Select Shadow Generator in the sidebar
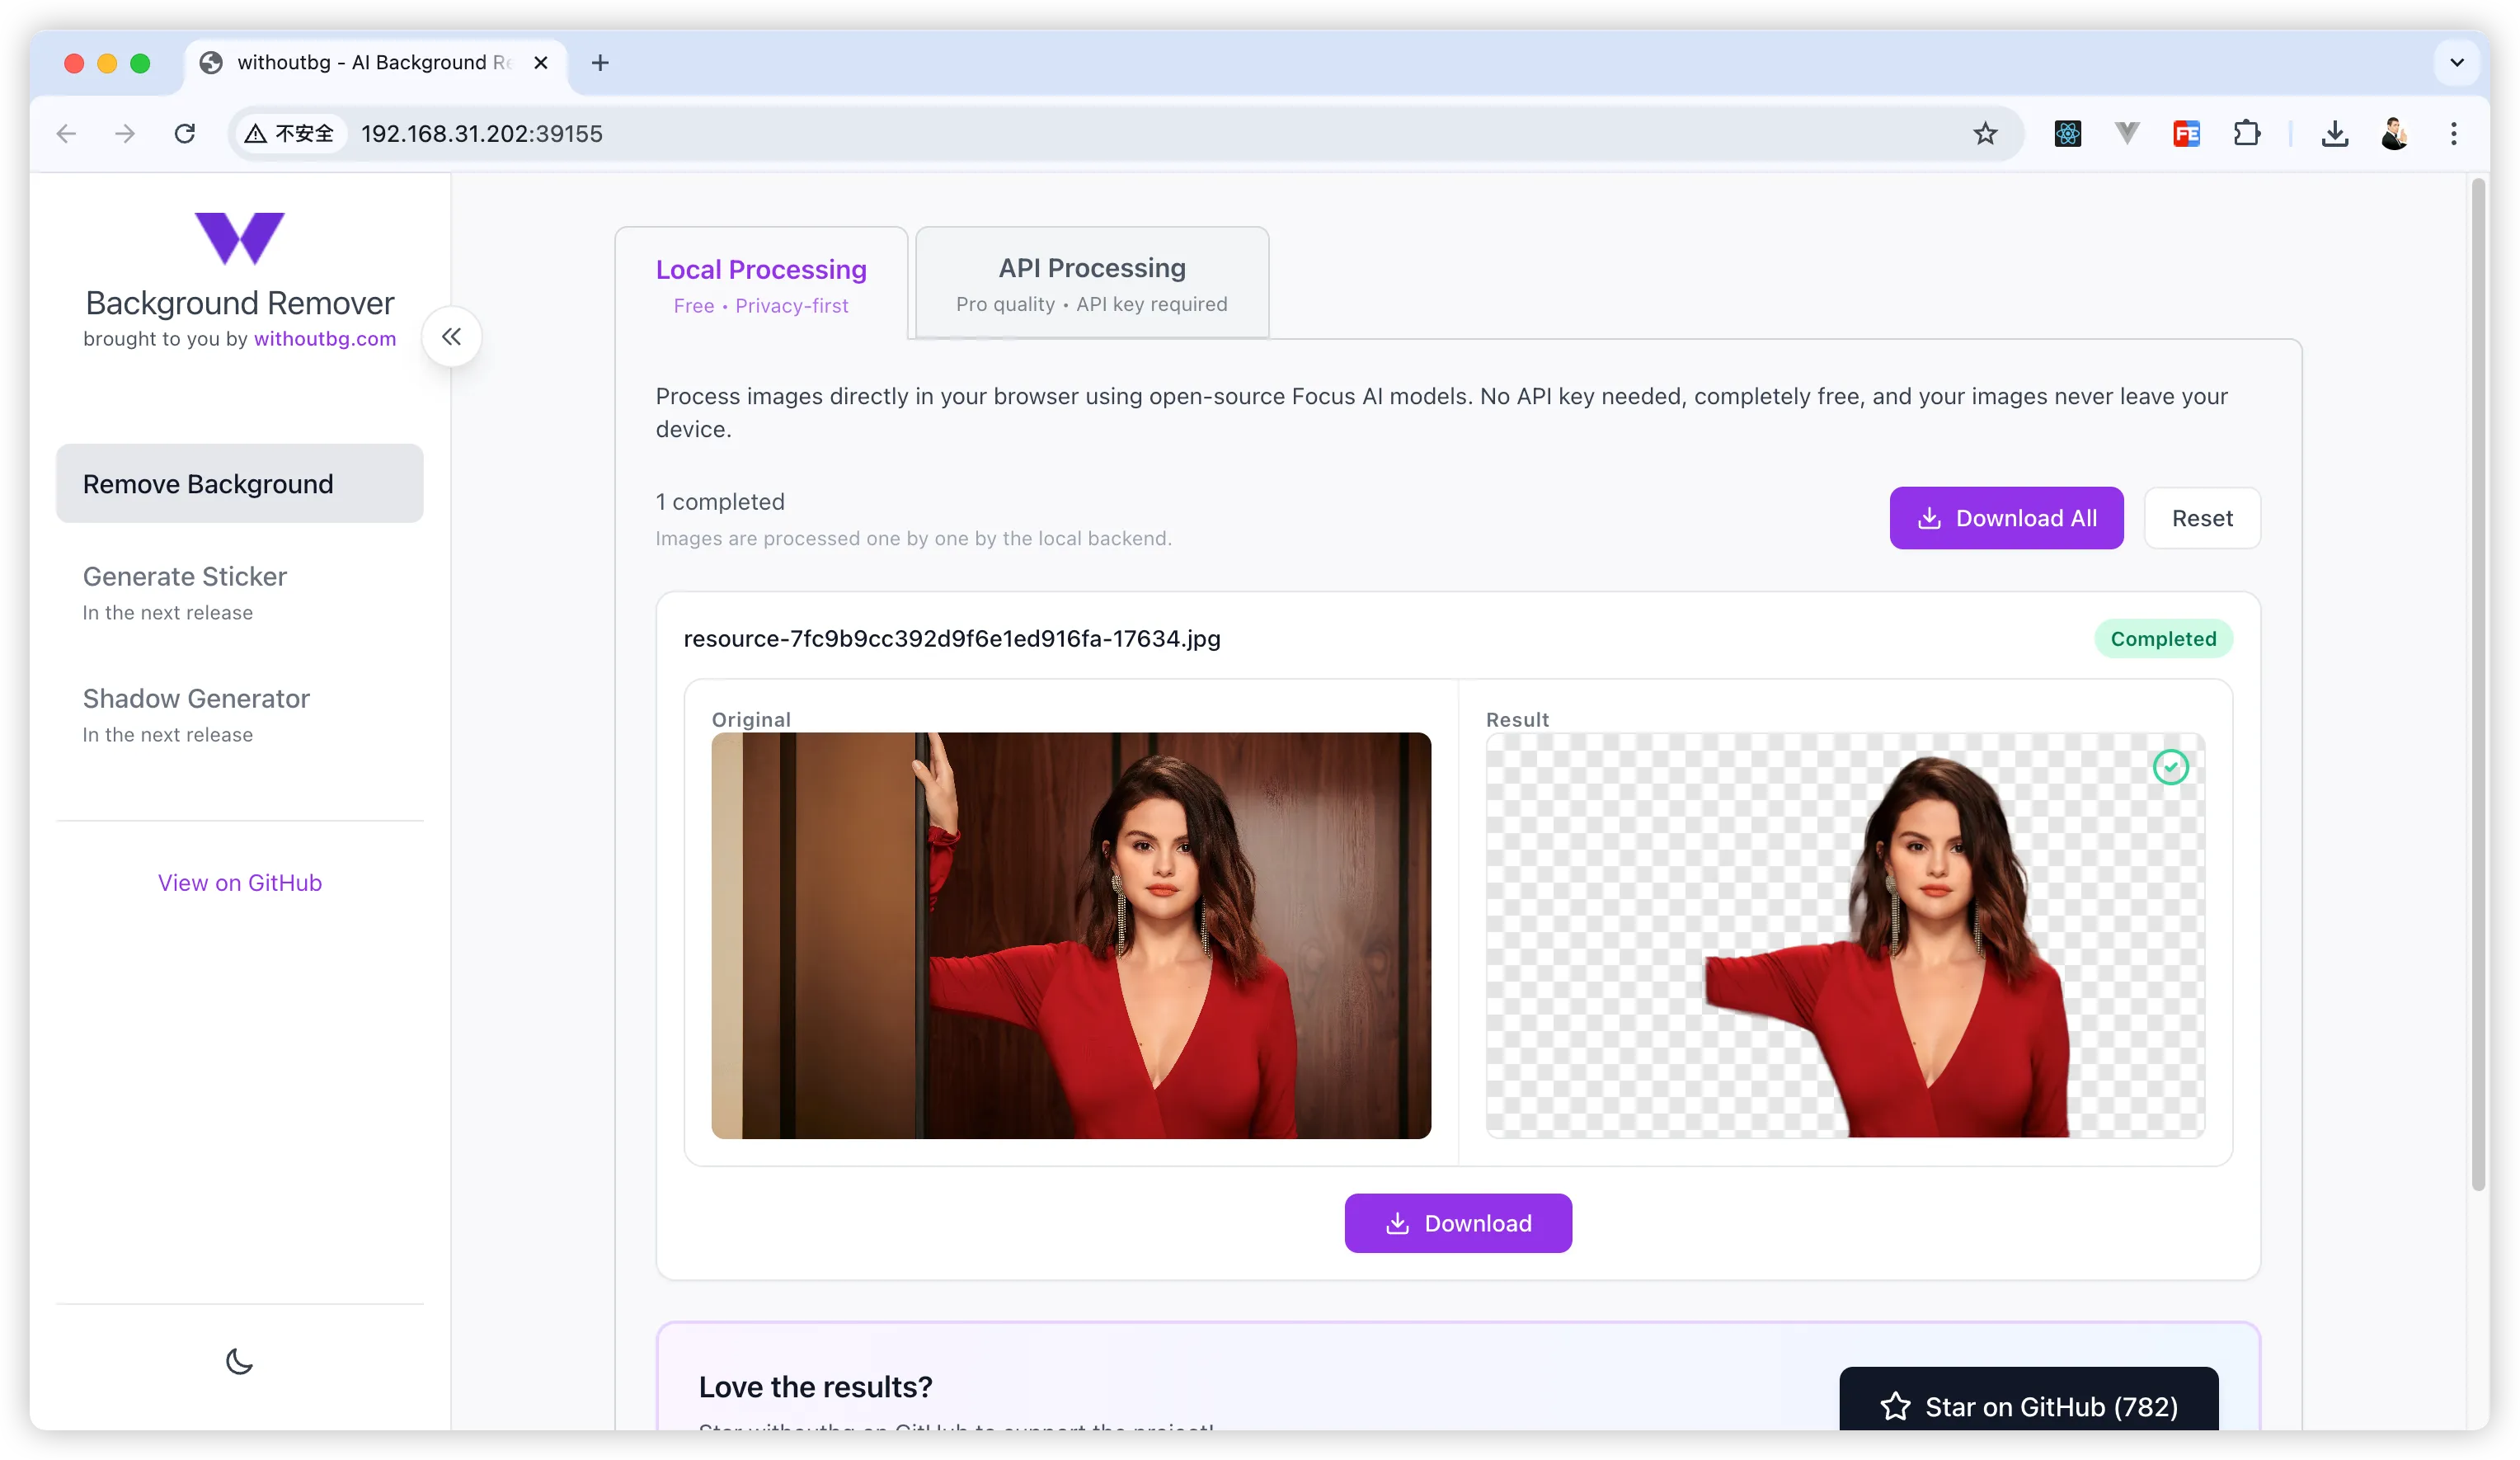This screenshot has height=1460, width=2520. 240,715
